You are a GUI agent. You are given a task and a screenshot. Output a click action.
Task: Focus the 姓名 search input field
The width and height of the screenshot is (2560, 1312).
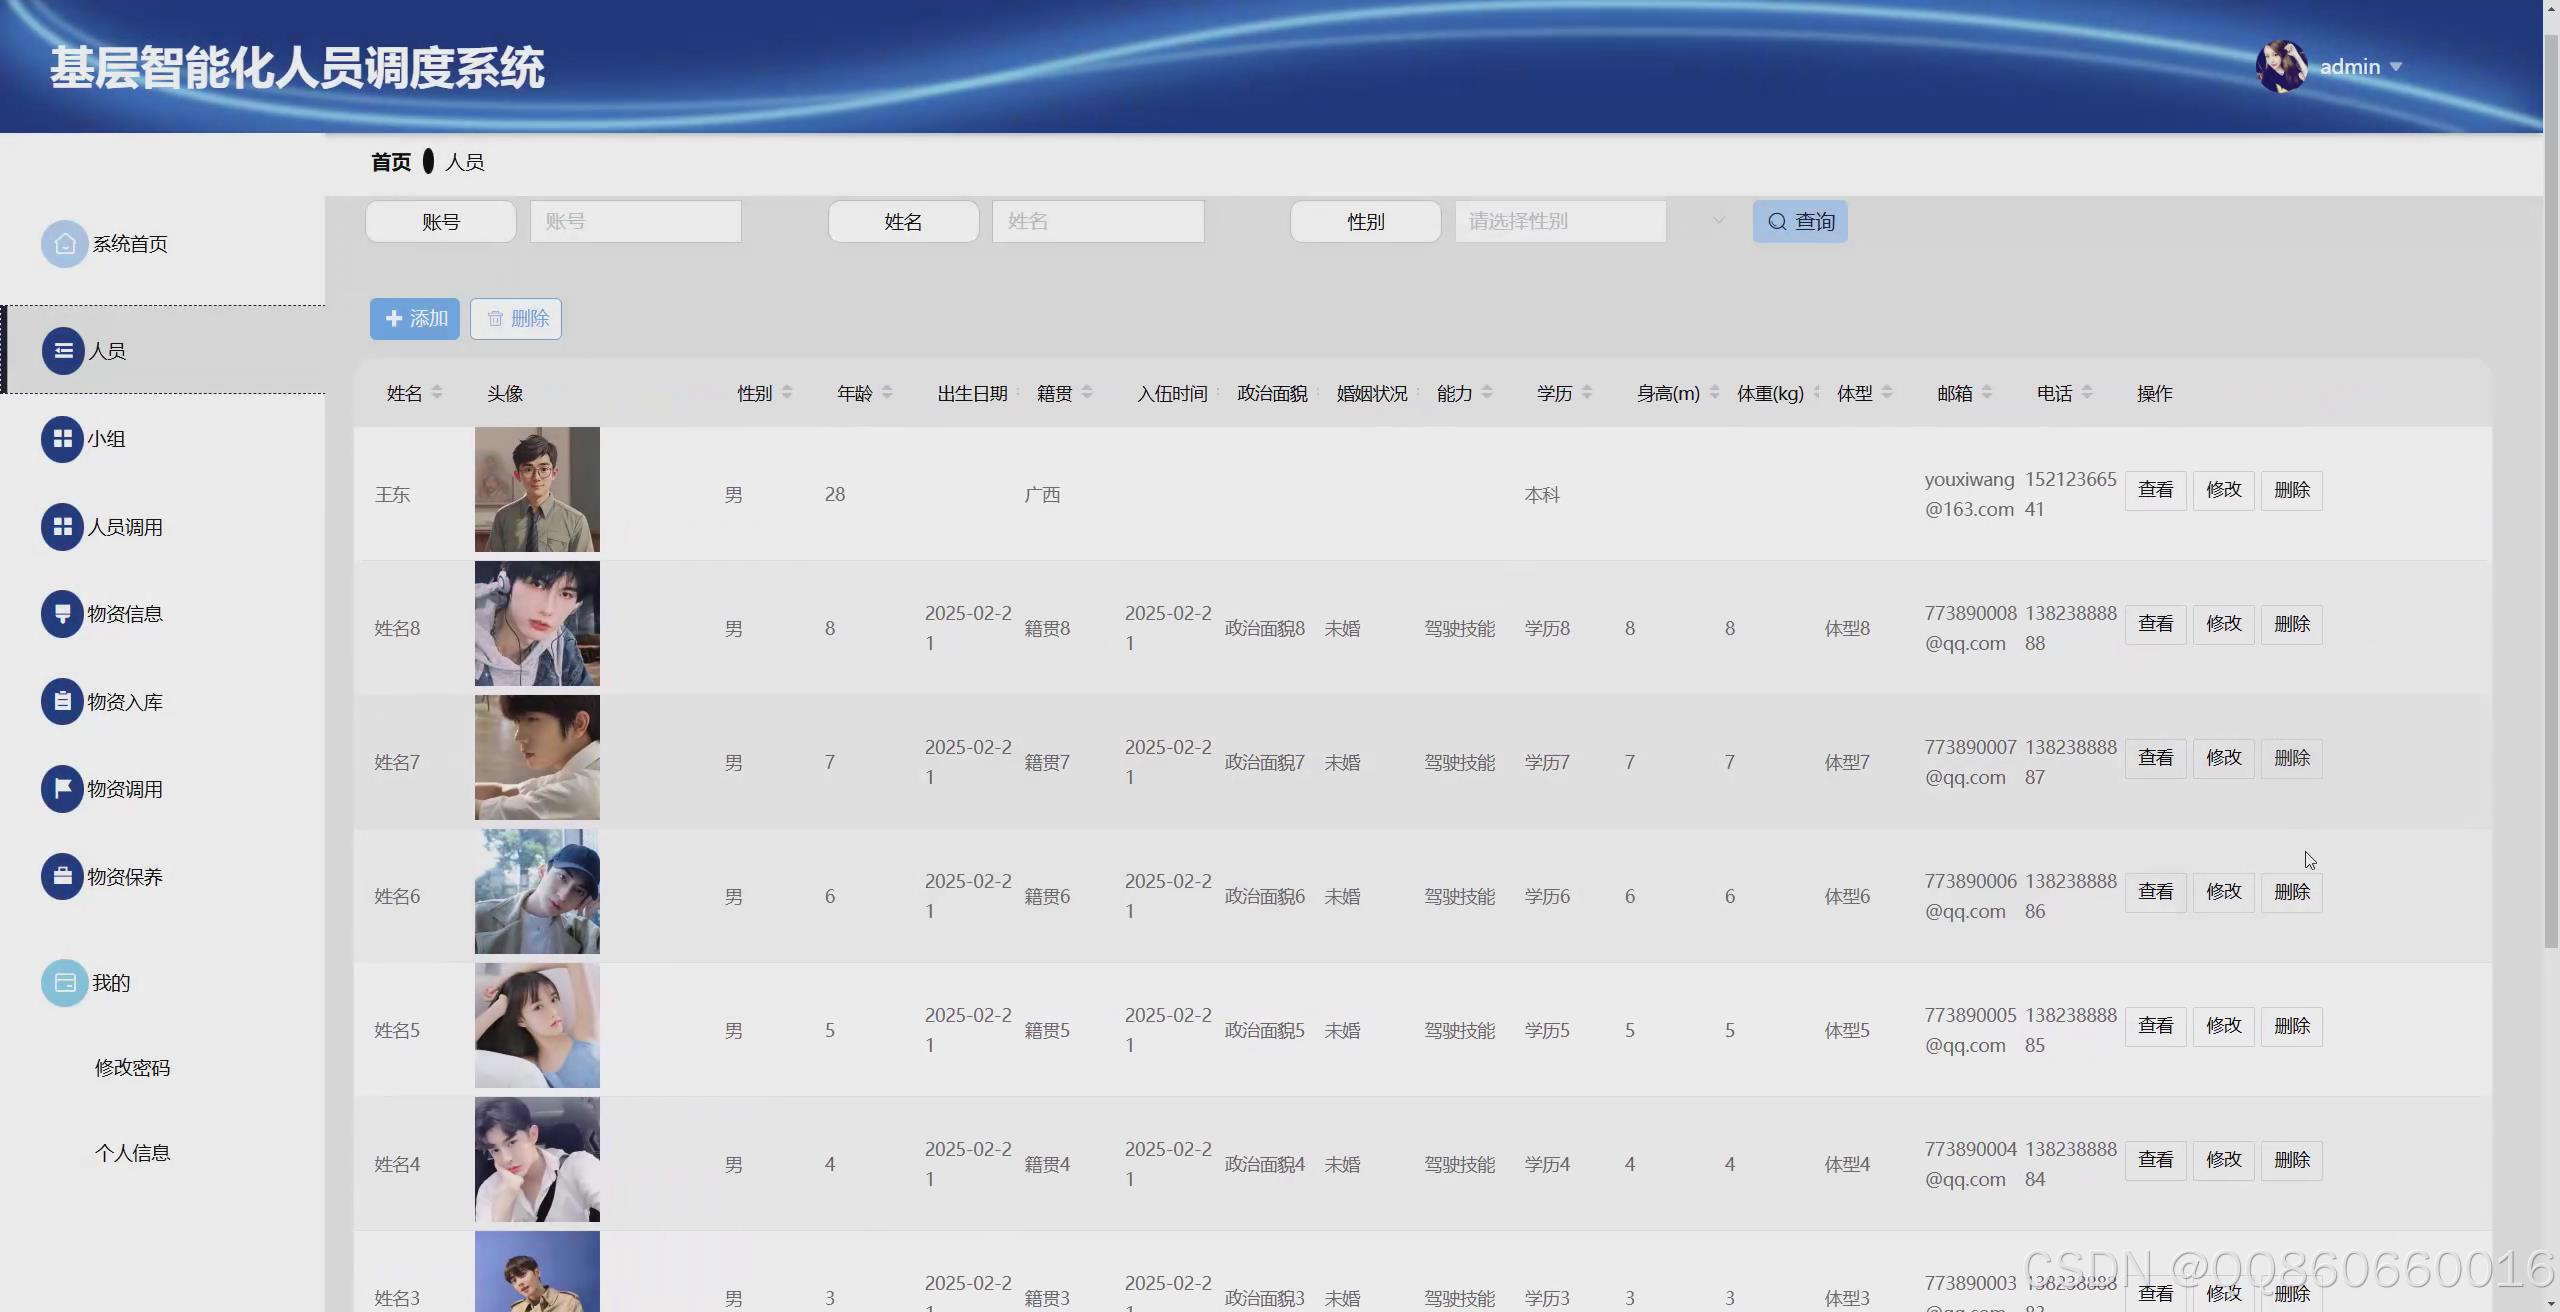[1098, 221]
